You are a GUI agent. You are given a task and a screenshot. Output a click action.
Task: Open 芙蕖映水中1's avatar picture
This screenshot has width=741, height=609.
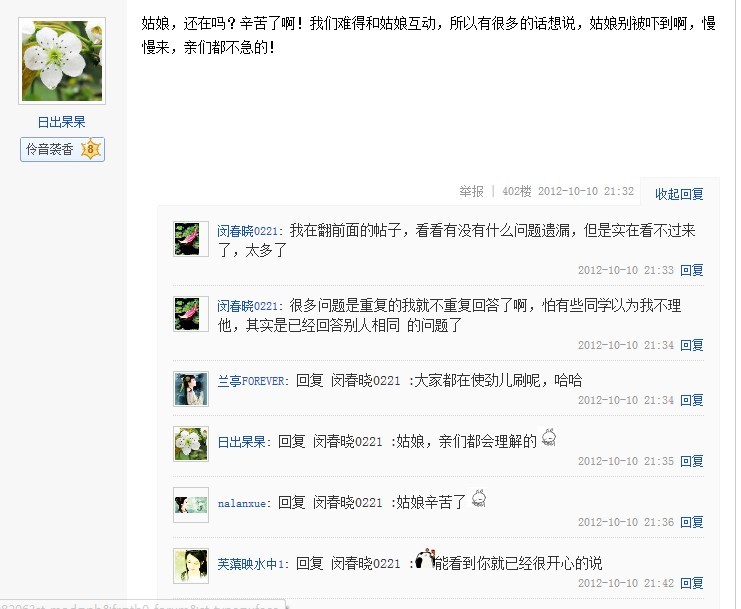tap(191, 566)
